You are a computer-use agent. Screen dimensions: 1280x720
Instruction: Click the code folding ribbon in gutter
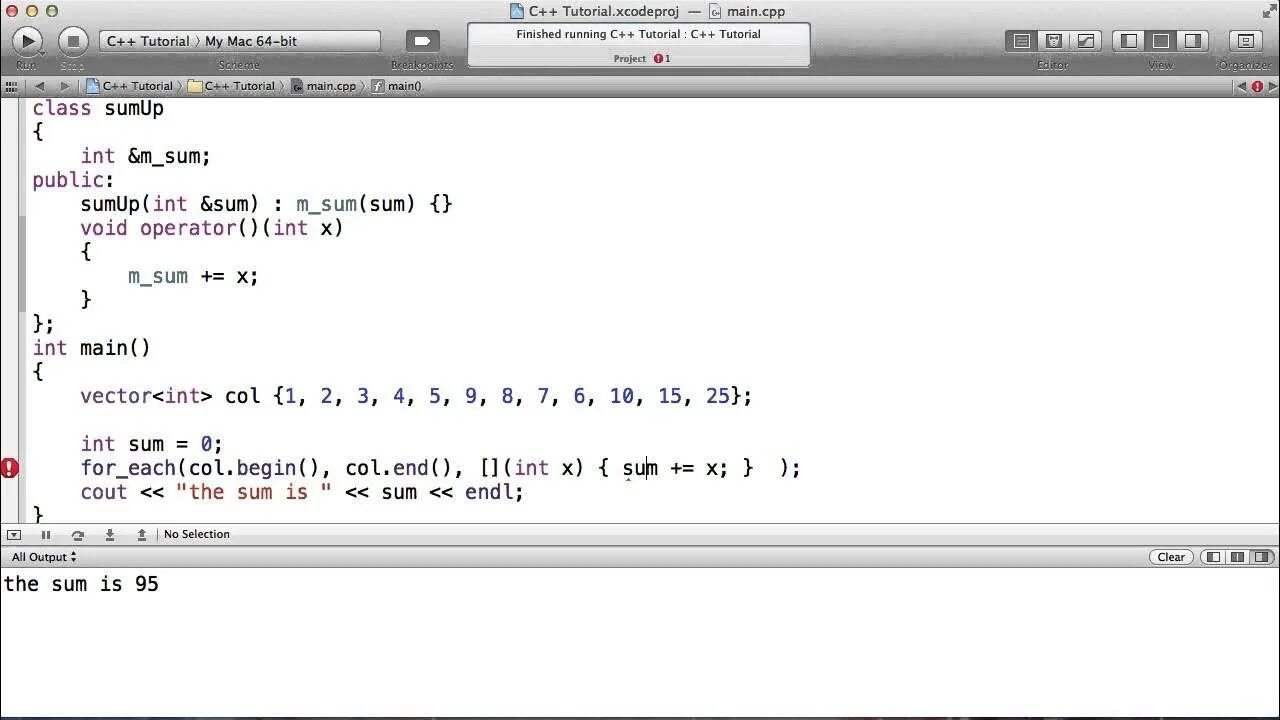click(24, 309)
